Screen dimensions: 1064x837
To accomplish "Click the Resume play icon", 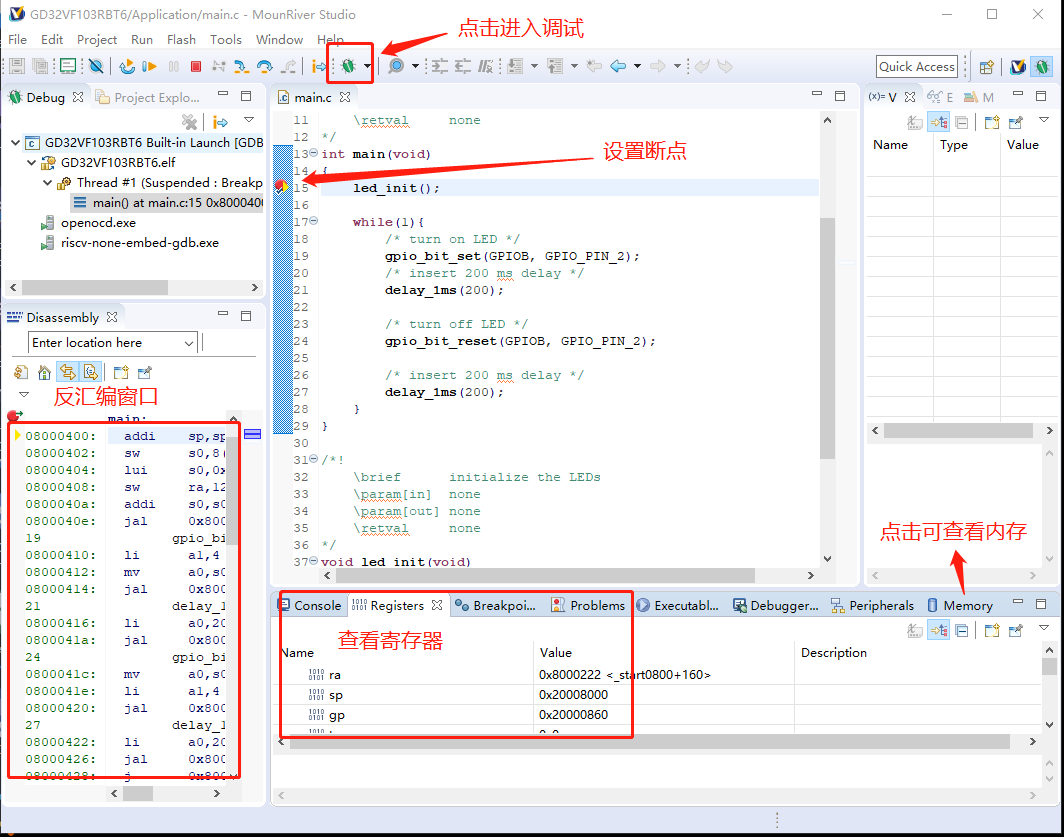I will (x=149, y=66).
